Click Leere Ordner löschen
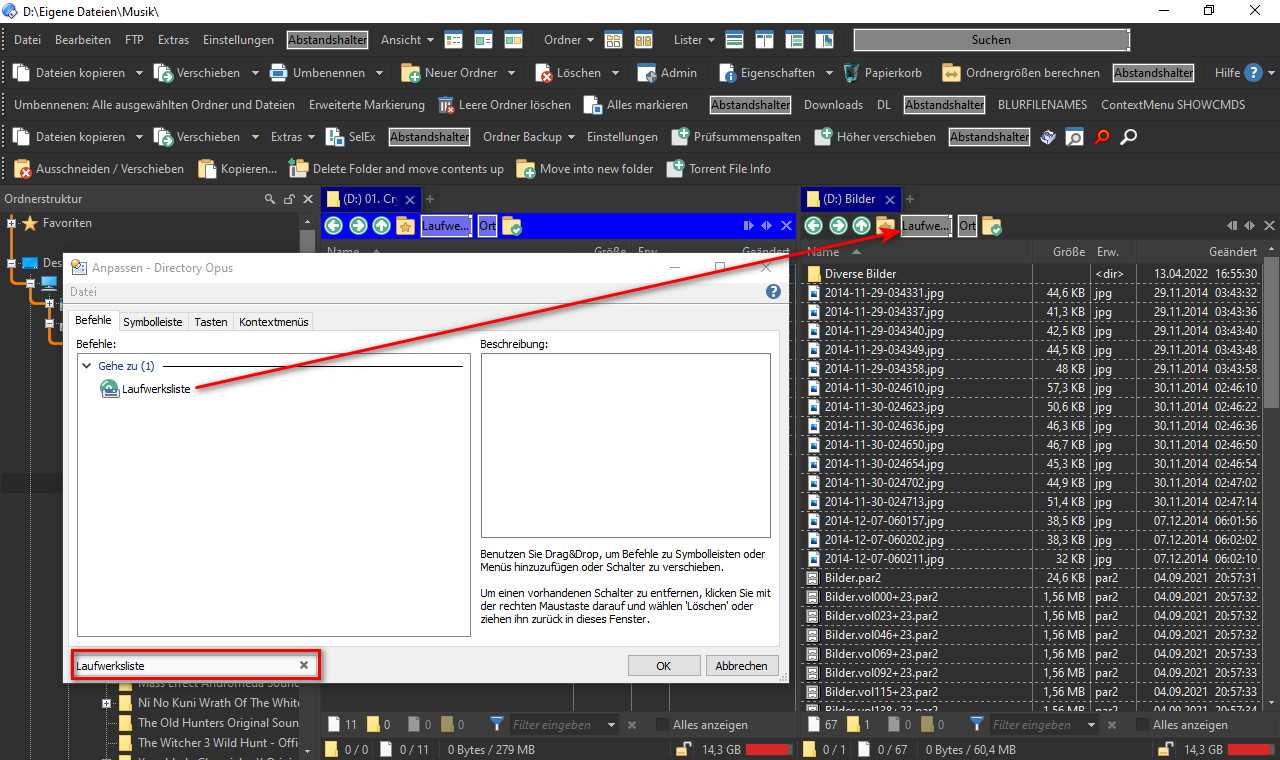 [503, 105]
